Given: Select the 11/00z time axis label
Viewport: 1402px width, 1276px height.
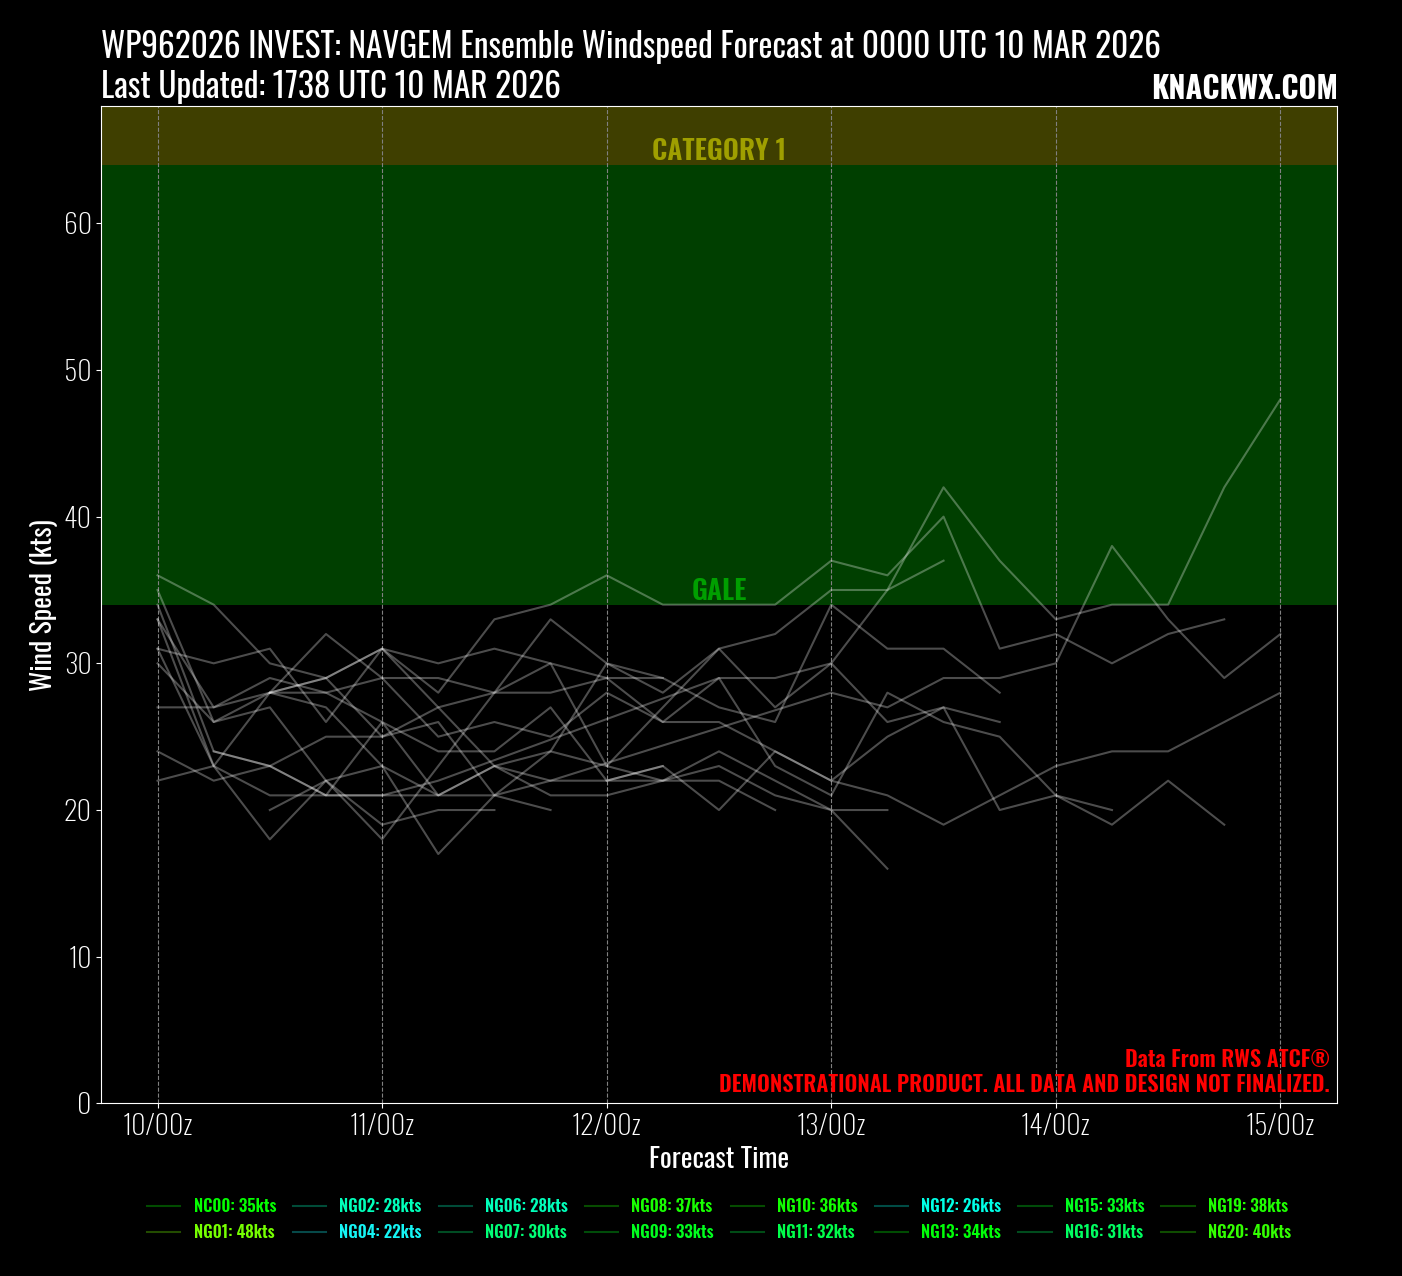Looking at the screenshot, I should tap(382, 1126).
